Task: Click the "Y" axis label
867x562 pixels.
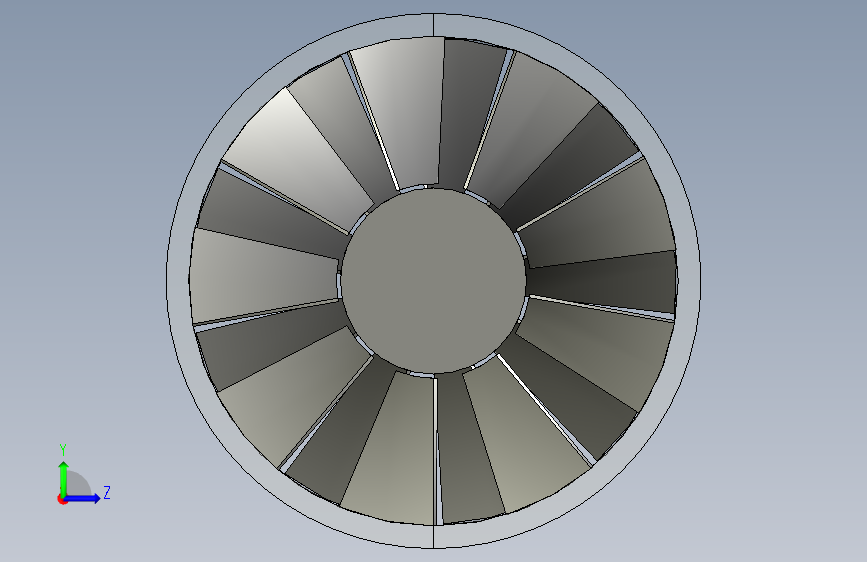Action: coord(63,450)
